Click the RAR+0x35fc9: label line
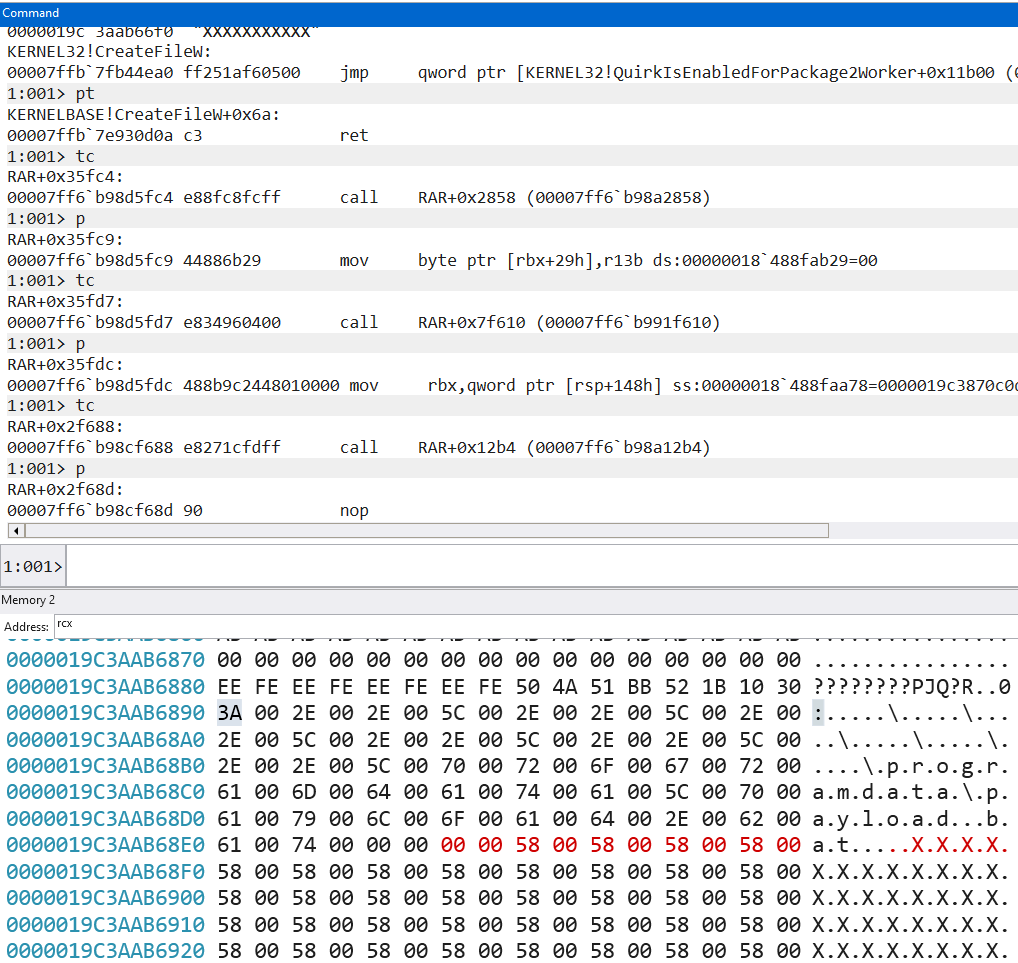1018x963 pixels. (65, 240)
